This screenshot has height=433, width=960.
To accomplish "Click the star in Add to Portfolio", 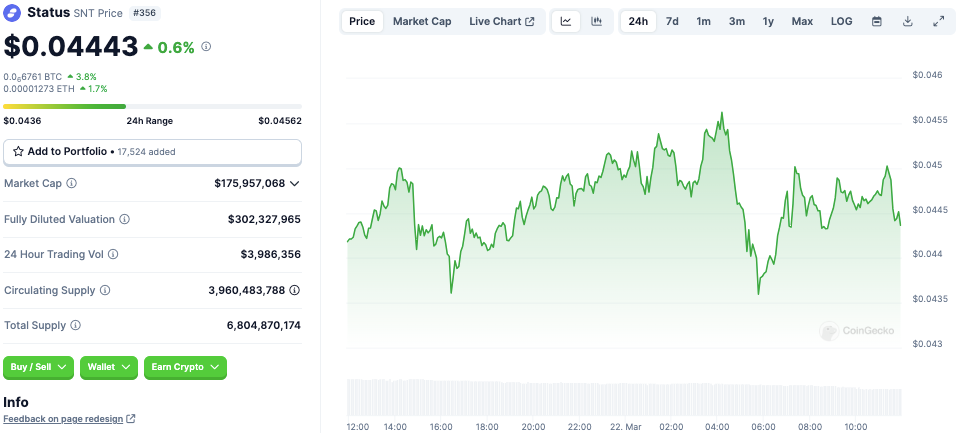I will tap(18, 151).
